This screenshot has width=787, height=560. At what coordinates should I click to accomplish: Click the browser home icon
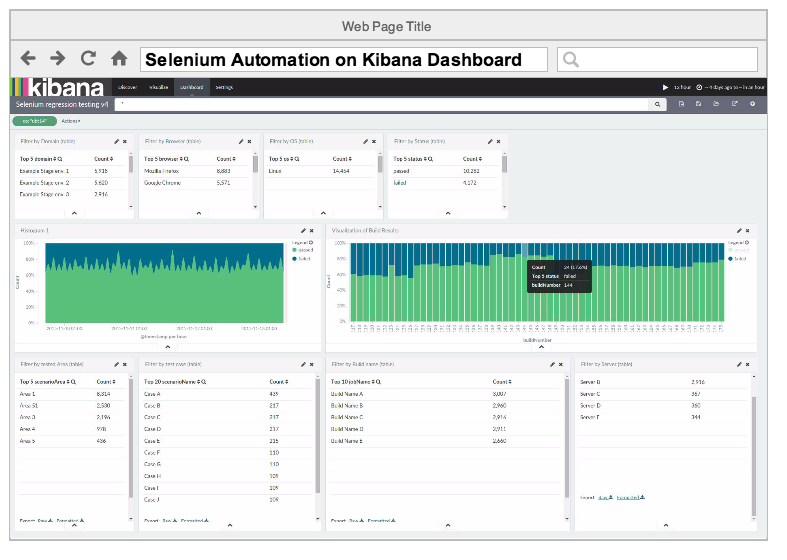[x=119, y=59]
